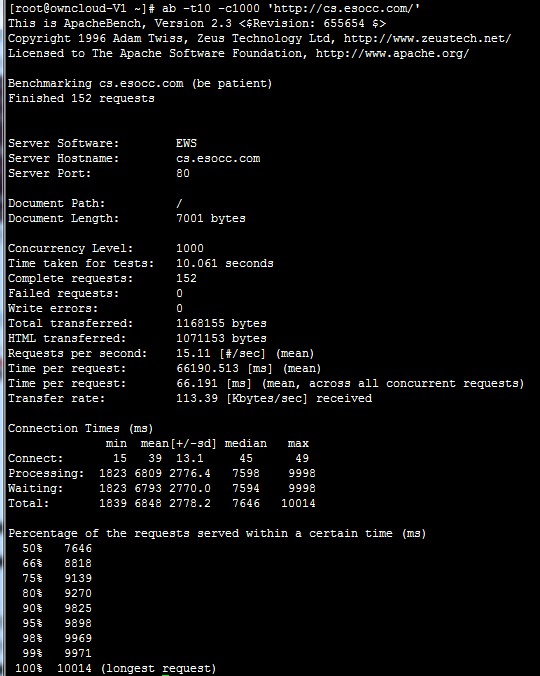540x676 pixels.
Task: Click the Document Length value 7001 bytes
Action: (211, 218)
